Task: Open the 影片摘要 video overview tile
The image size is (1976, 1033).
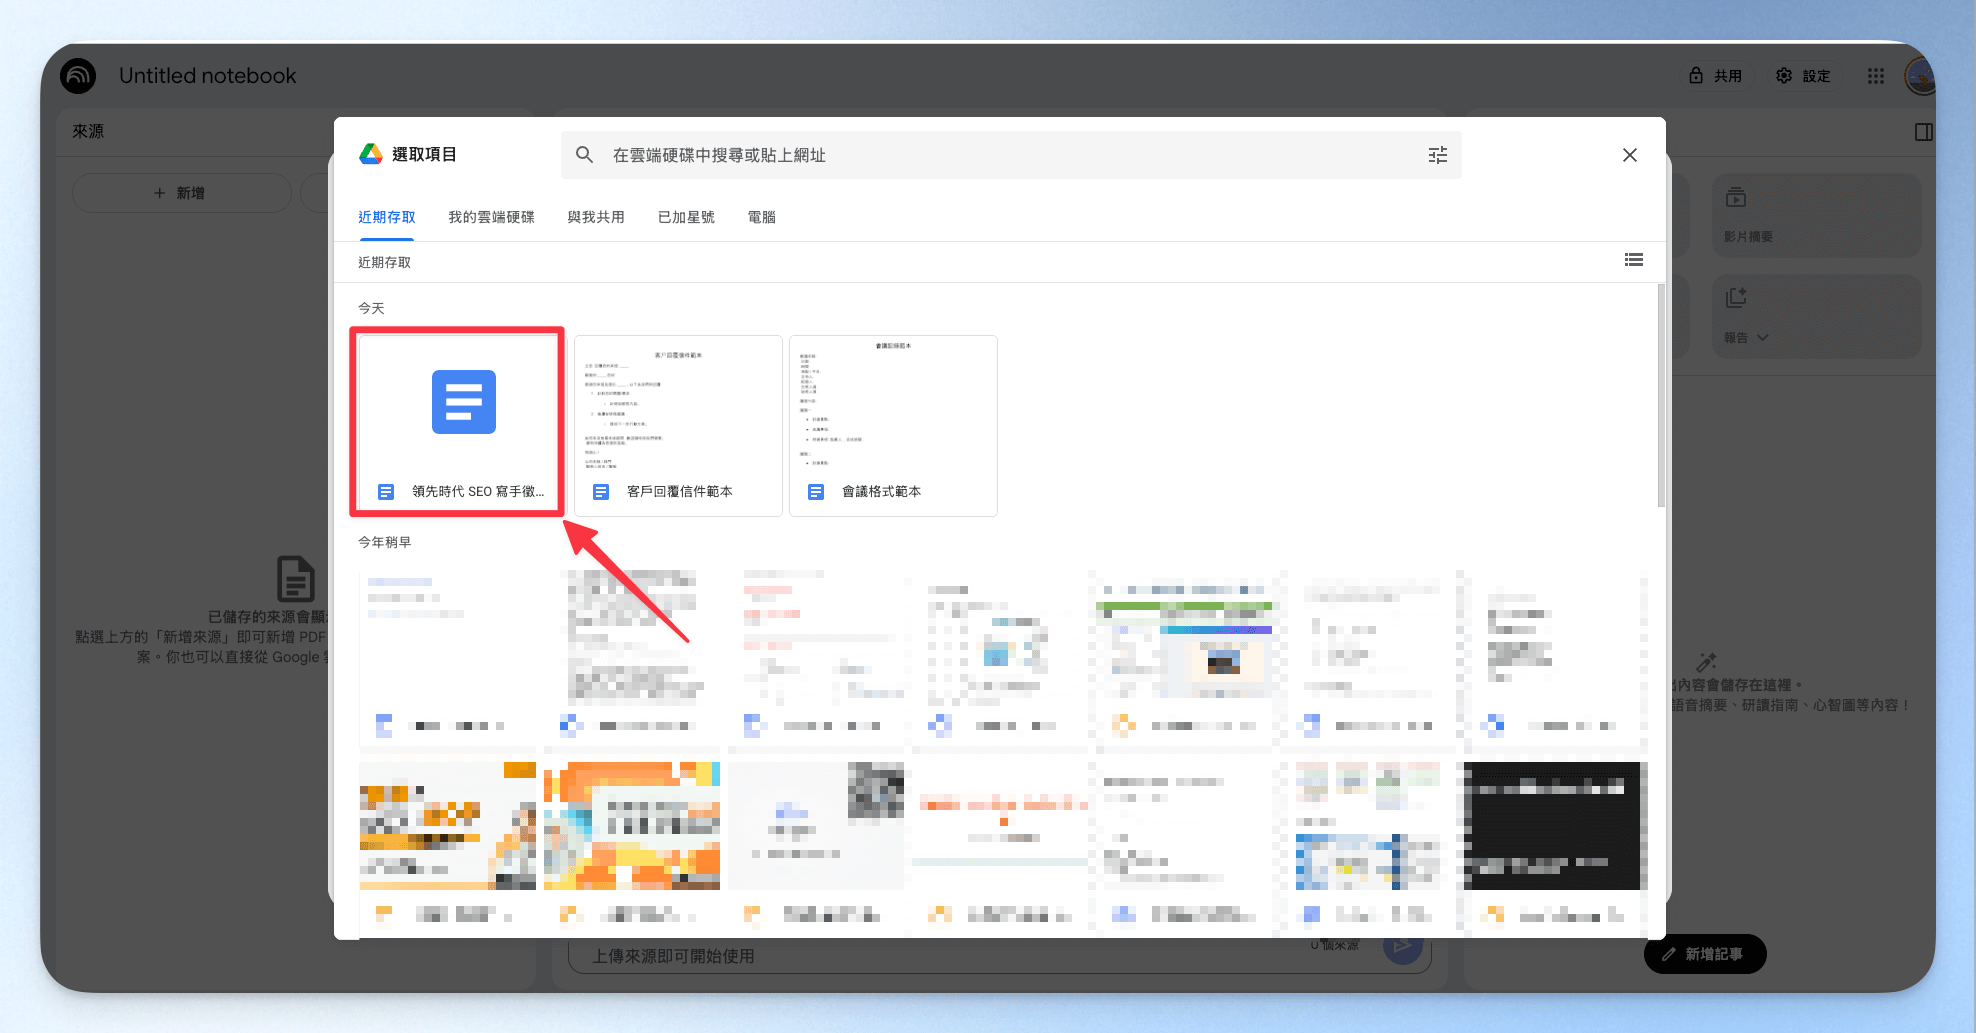Action: (1816, 216)
